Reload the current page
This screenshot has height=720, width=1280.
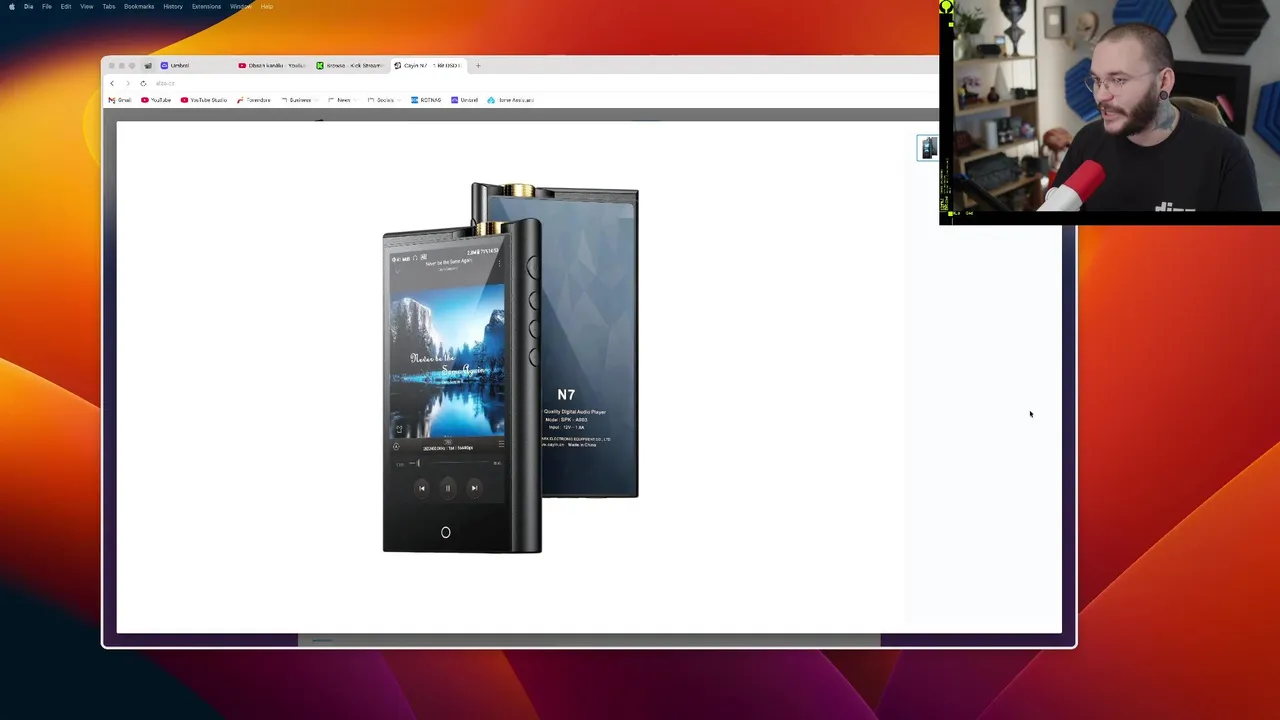pos(143,83)
